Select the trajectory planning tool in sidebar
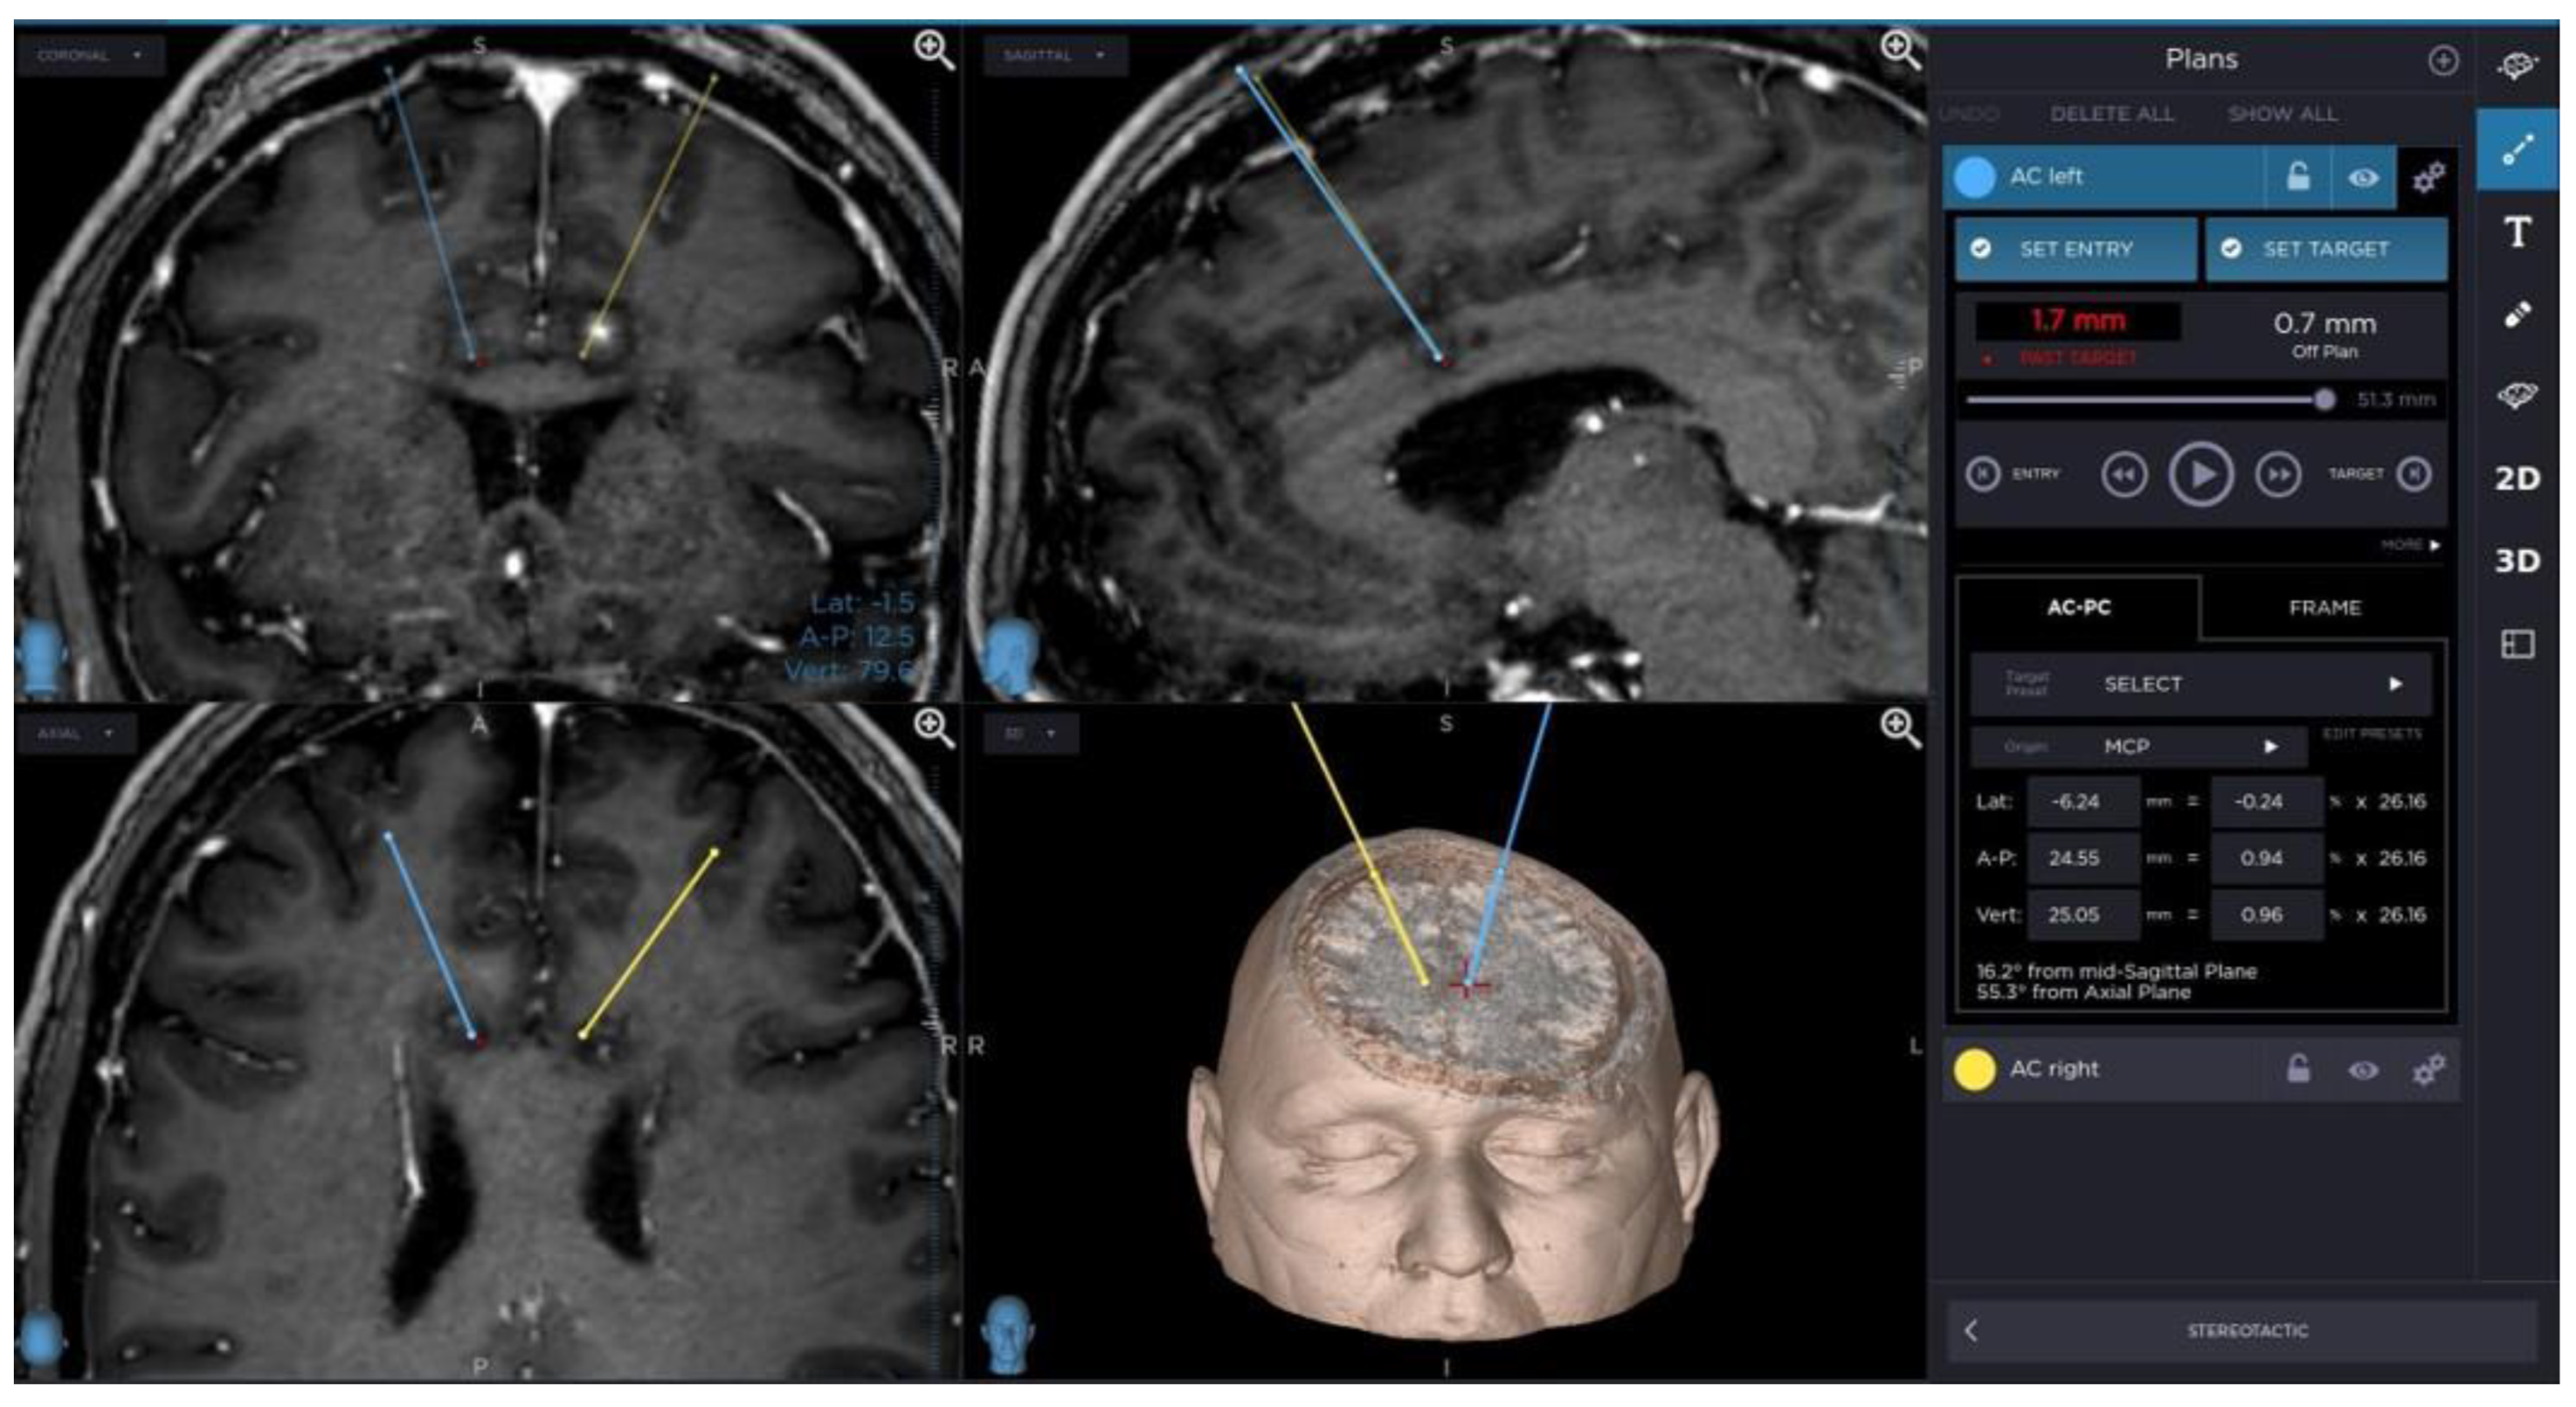This screenshot has height=1407, width=2576. (2517, 150)
